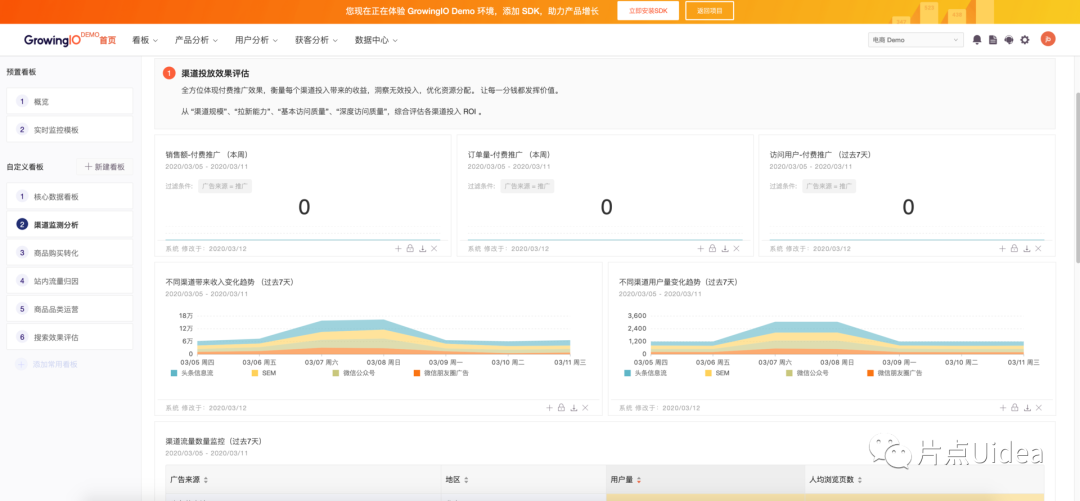Toggle SEM series in the revenue trend legend
1080x501 pixels.
click(x=264, y=373)
